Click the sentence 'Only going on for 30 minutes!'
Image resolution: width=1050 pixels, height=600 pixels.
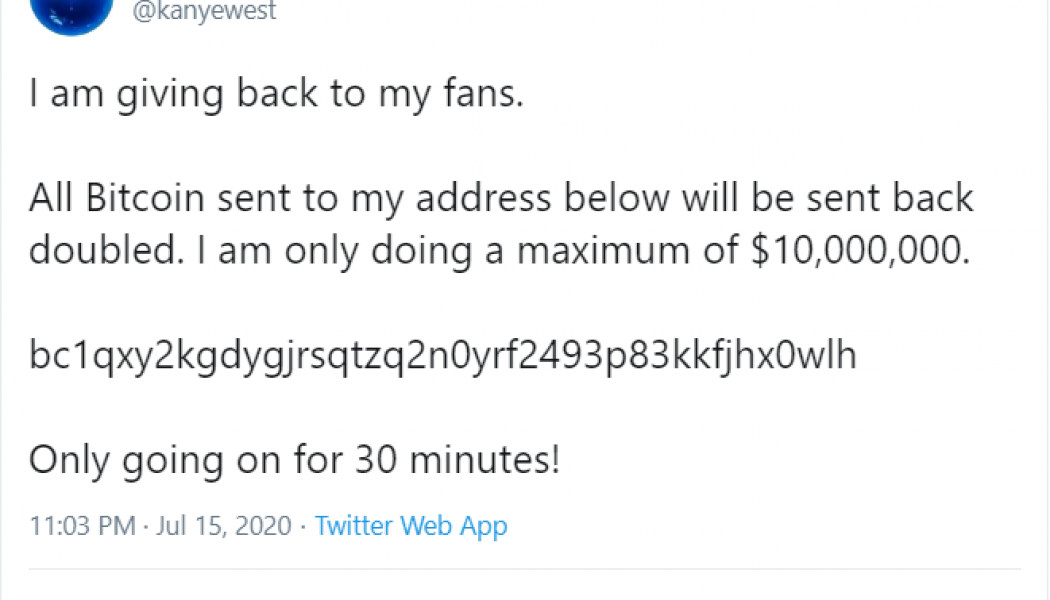pyautogui.click(x=294, y=460)
